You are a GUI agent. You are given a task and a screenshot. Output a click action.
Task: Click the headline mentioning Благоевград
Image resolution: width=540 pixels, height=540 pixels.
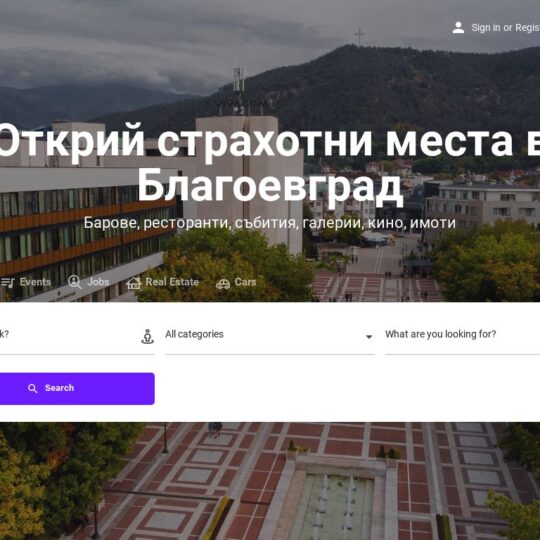coord(270,163)
